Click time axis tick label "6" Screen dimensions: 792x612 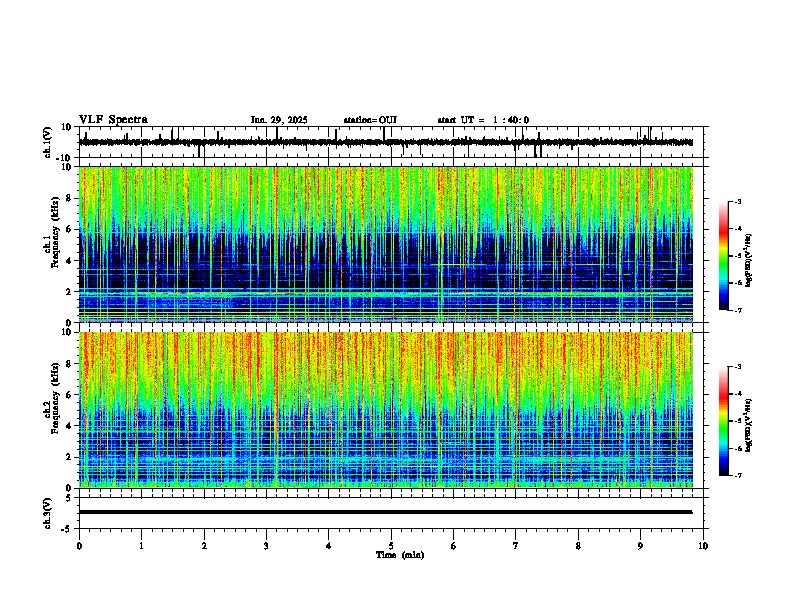[453, 546]
